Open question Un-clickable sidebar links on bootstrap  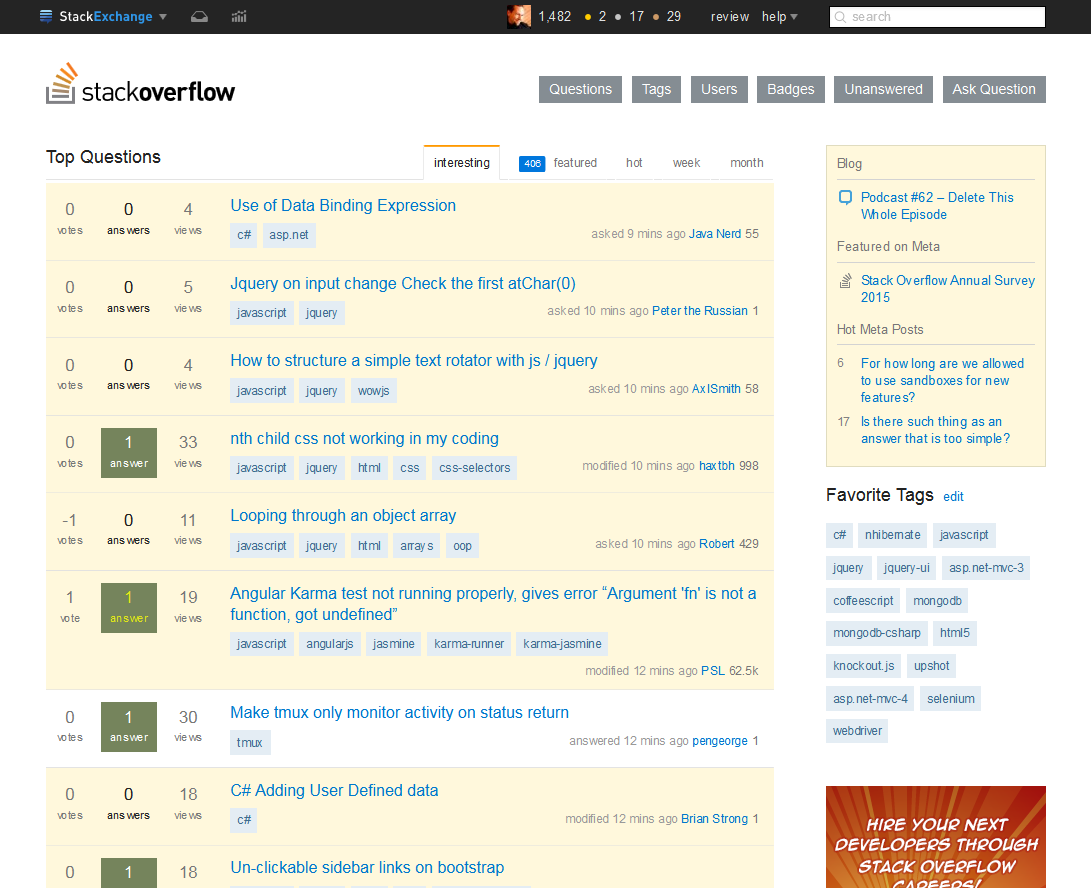pos(367,868)
